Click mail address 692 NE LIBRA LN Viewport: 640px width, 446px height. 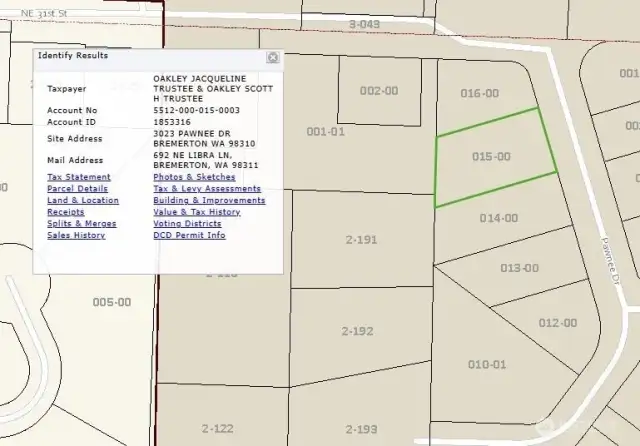[x=193, y=155]
